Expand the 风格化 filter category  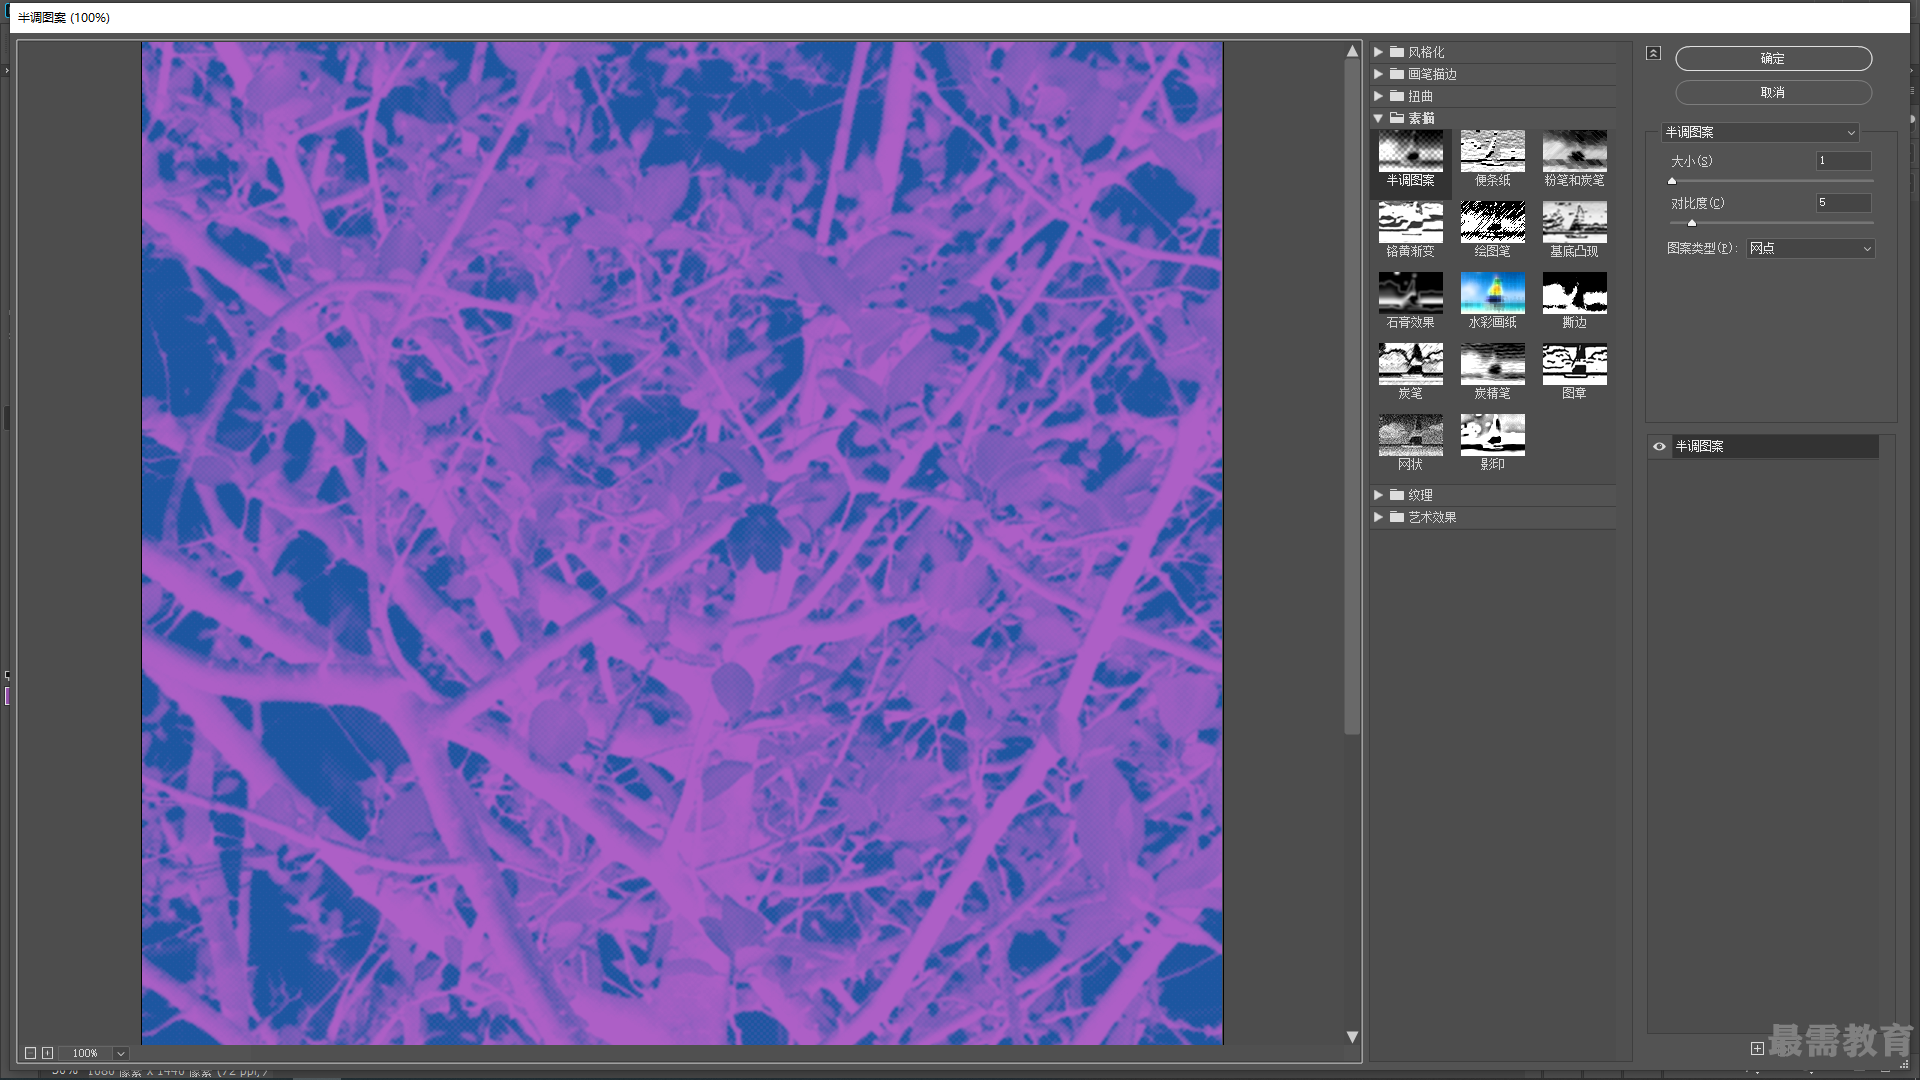tap(1378, 52)
